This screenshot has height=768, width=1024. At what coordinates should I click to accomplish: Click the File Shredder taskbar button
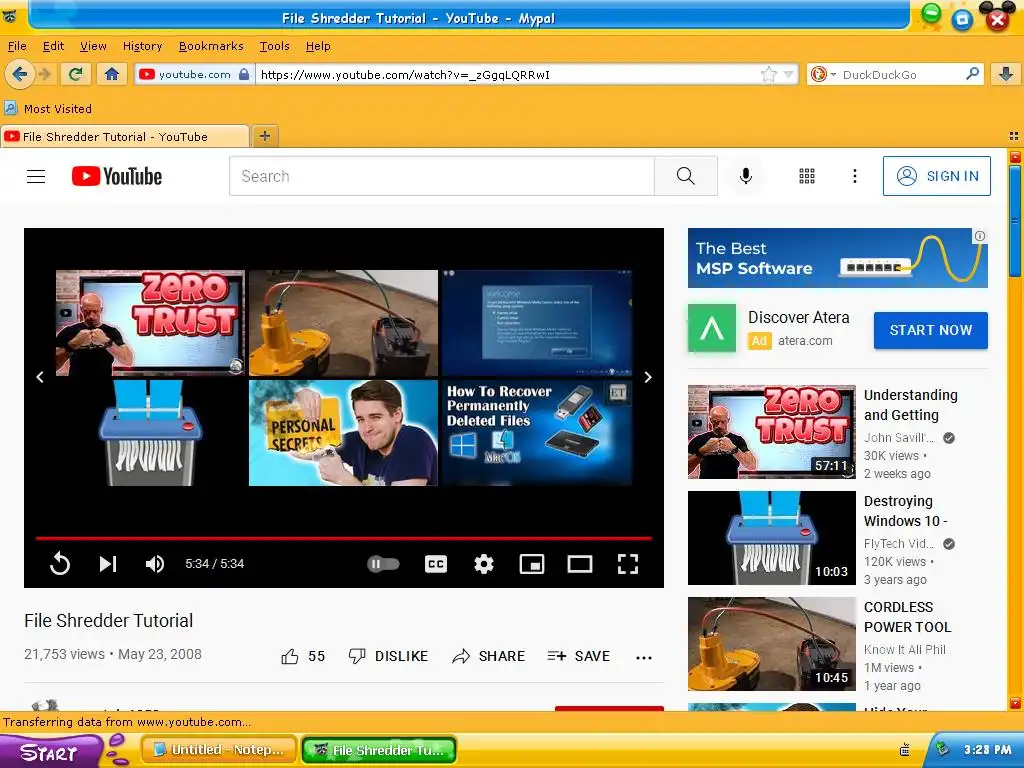pos(379,750)
